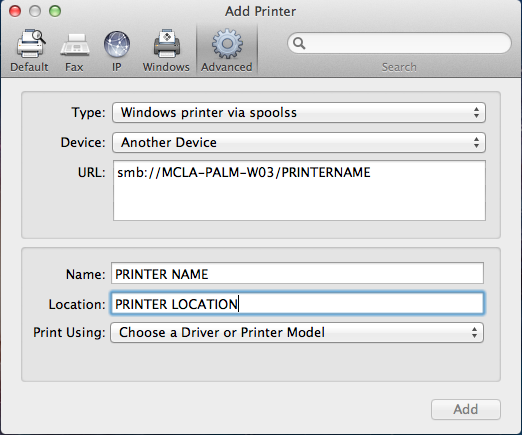Click the Add button
Viewport: 522px width, 435px height.
point(466,409)
